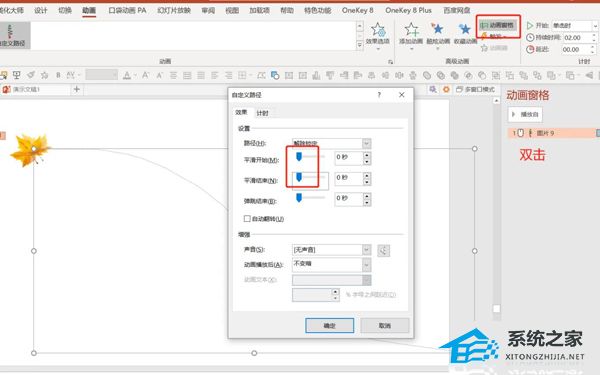Open the 设计 design ribbon tab
The image size is (600, 375).
41,10
